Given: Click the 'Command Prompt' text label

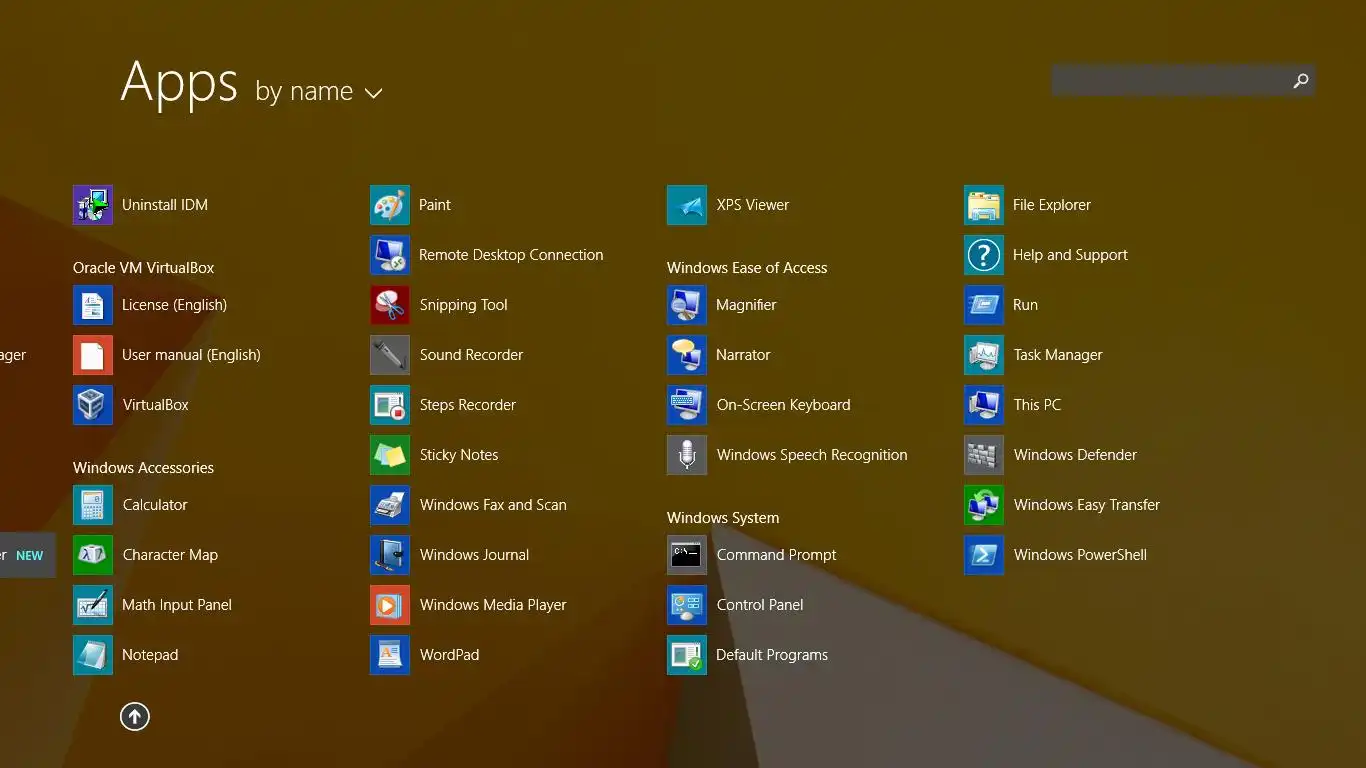Looking at the screenshot, I should [777, 555].
